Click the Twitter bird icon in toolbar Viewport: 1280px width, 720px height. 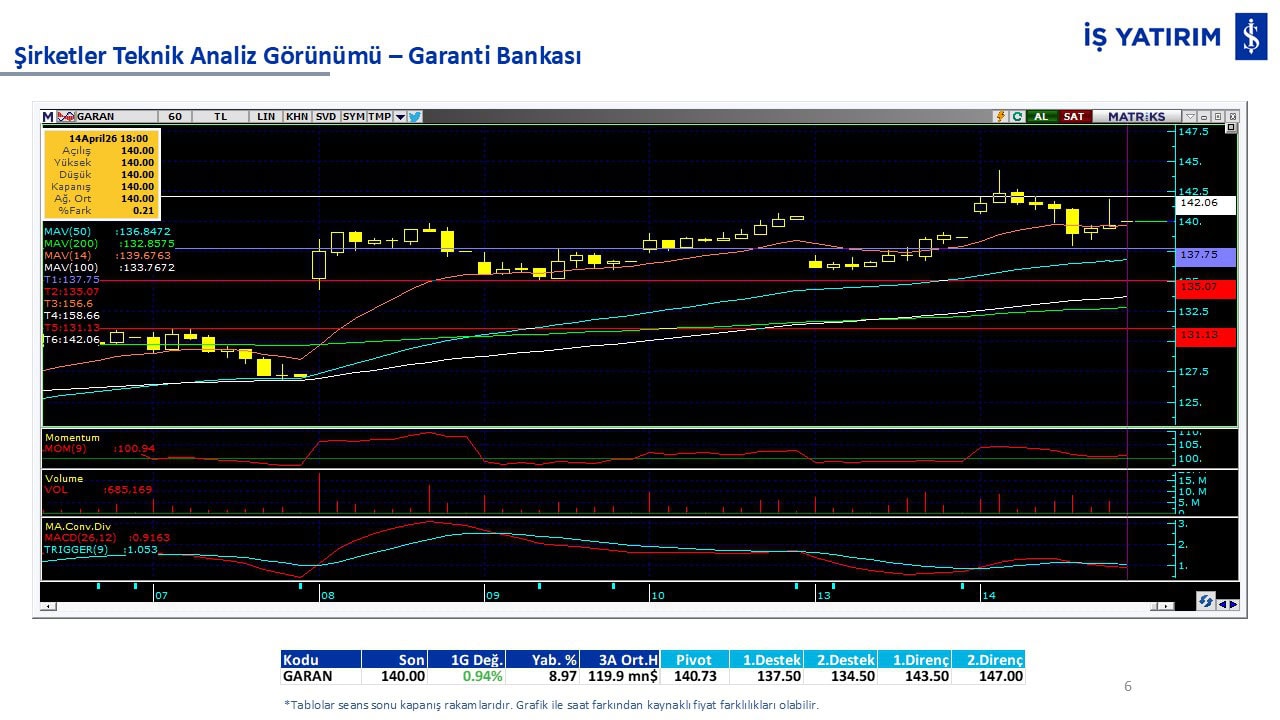[x=415, y=117]
